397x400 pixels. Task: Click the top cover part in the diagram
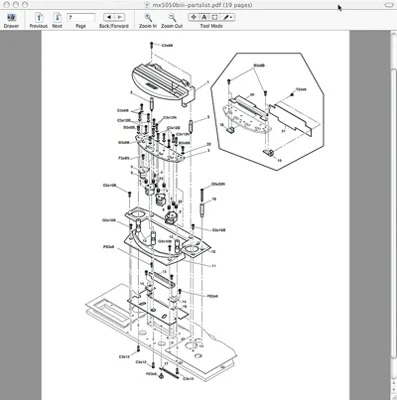(163, 83)
